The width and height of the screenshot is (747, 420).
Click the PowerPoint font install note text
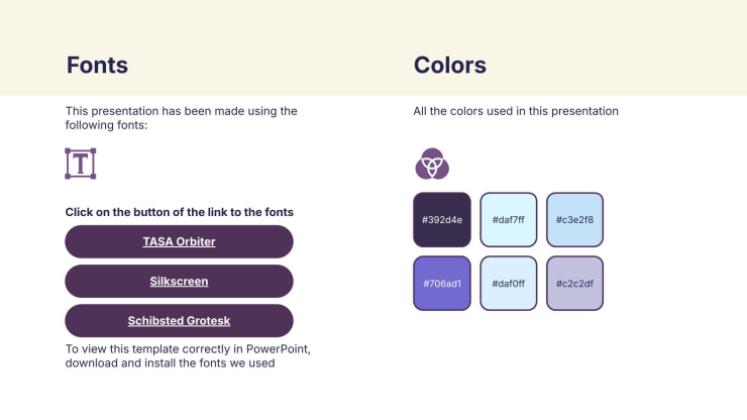188,356
